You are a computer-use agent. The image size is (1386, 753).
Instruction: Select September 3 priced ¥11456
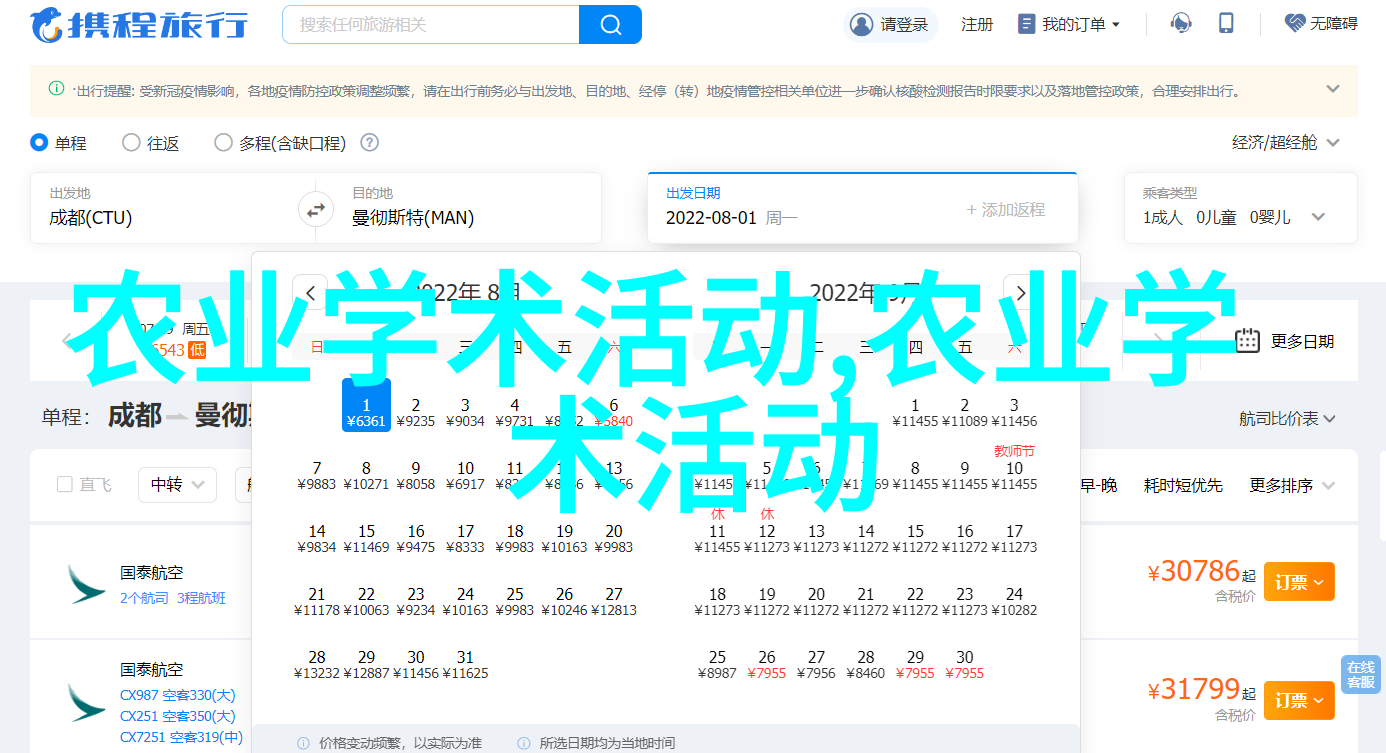(x=1014, y=413)
